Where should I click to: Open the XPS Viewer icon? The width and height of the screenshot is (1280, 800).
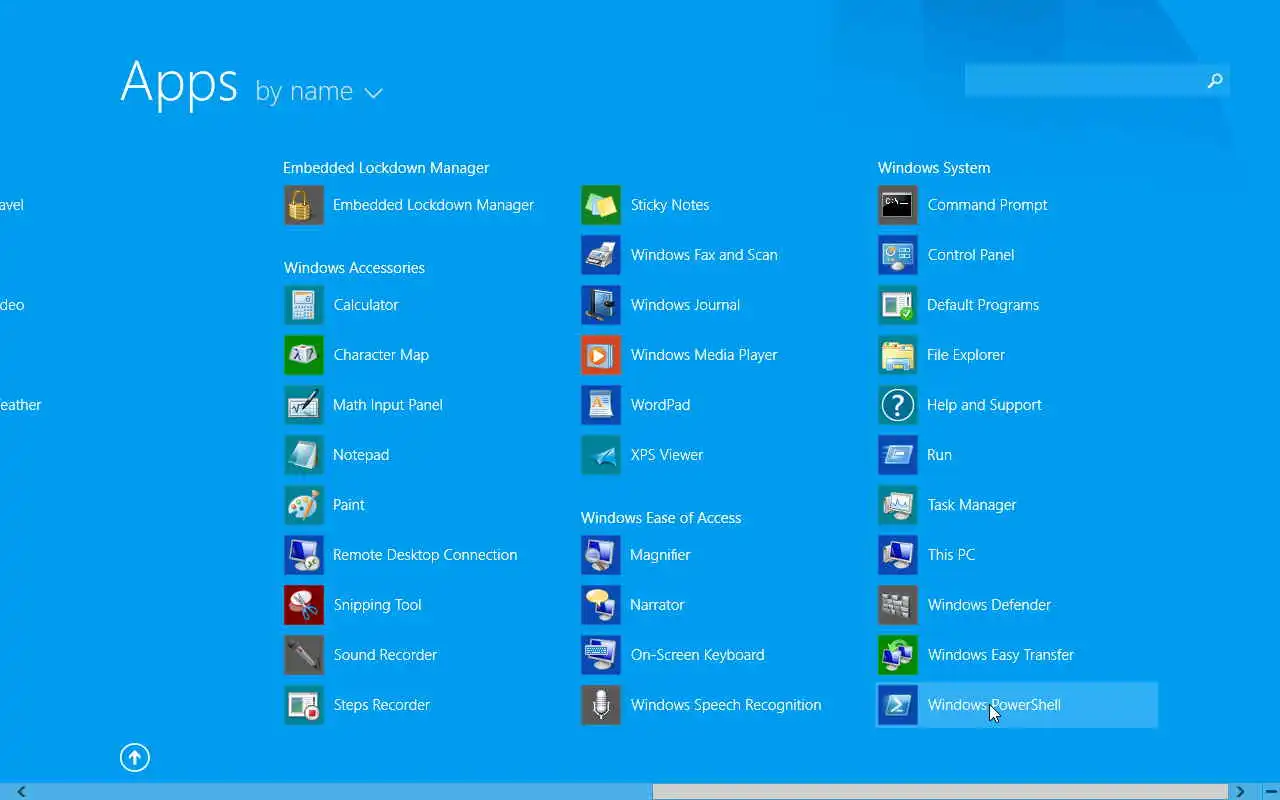[x=601, y=455]
